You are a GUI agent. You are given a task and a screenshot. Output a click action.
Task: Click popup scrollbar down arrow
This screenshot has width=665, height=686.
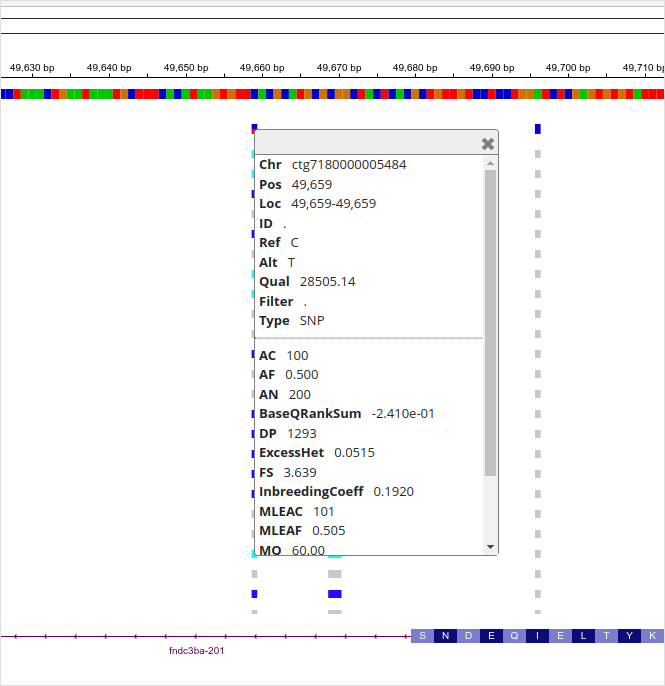(x=490, y=547)
